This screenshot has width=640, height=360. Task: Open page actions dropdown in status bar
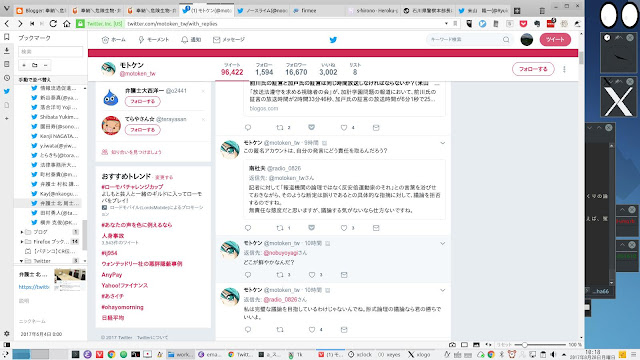(489, 345)
